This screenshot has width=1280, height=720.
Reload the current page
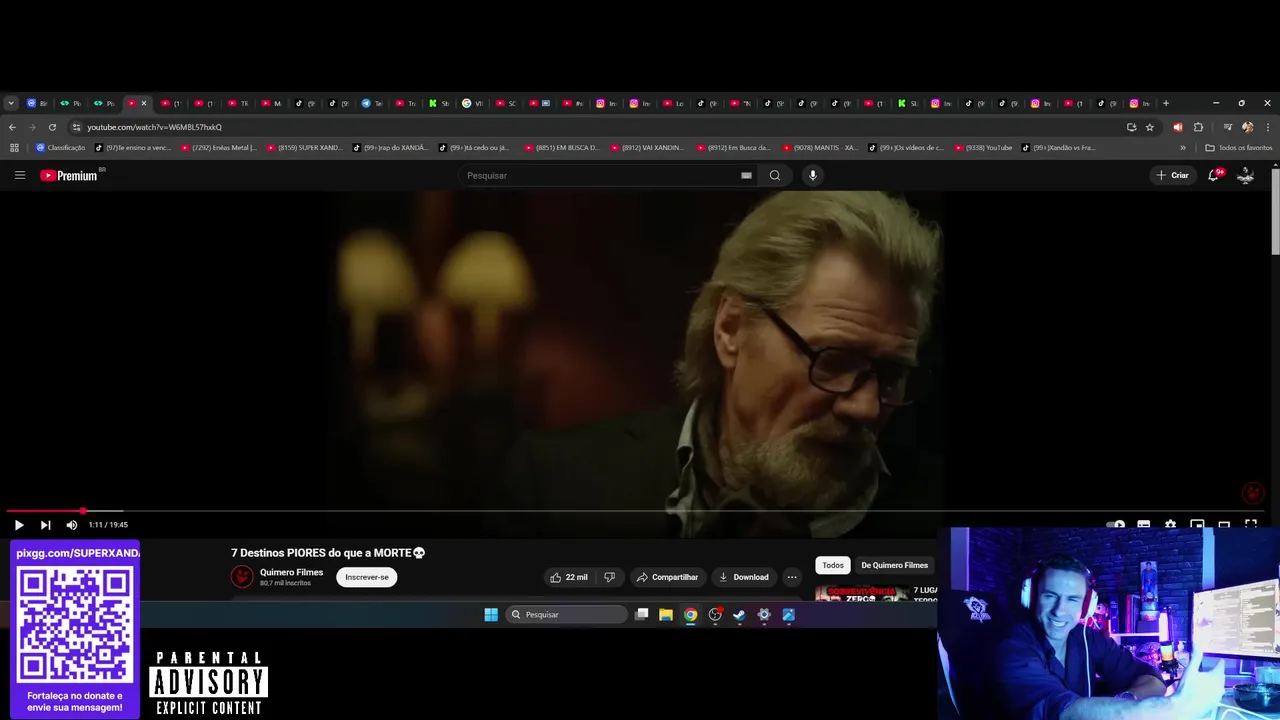(x=52, y=127)
